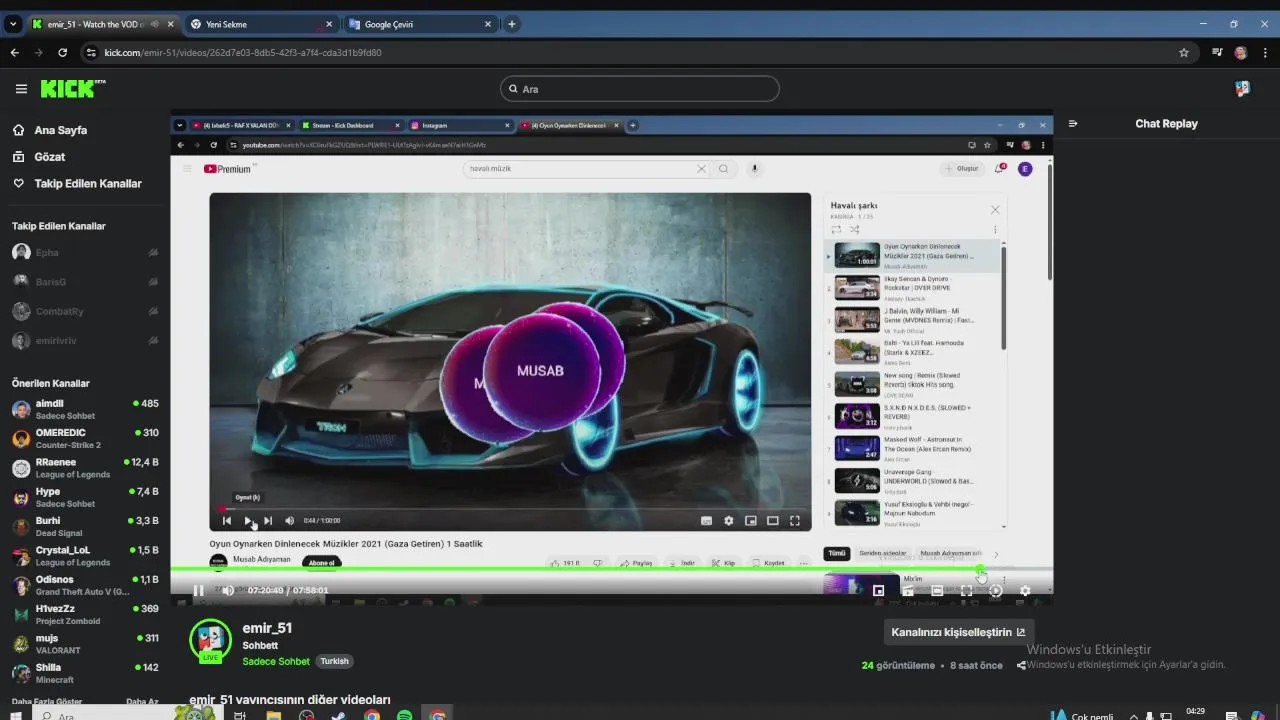1280x720 pixels.
Task: Open the emir_51 channel name link
Action: pyautogui.click(x=267, y=628)
